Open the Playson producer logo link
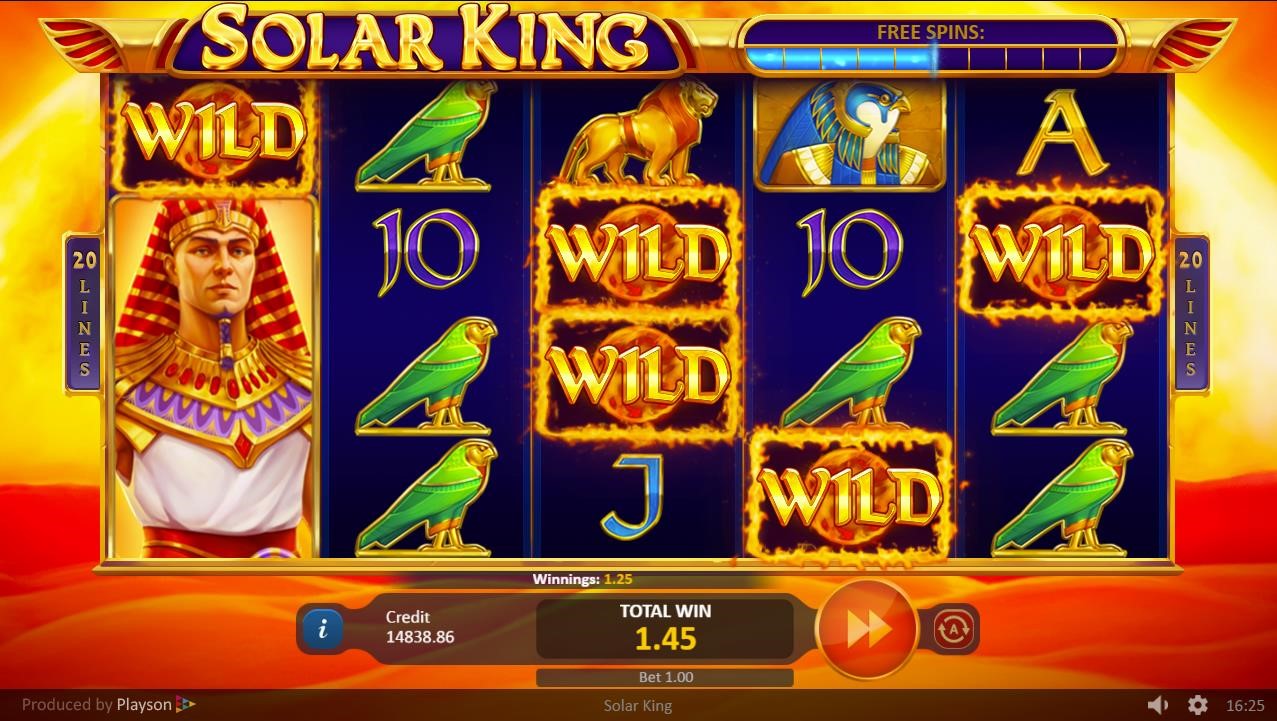 tap(156, 705)
